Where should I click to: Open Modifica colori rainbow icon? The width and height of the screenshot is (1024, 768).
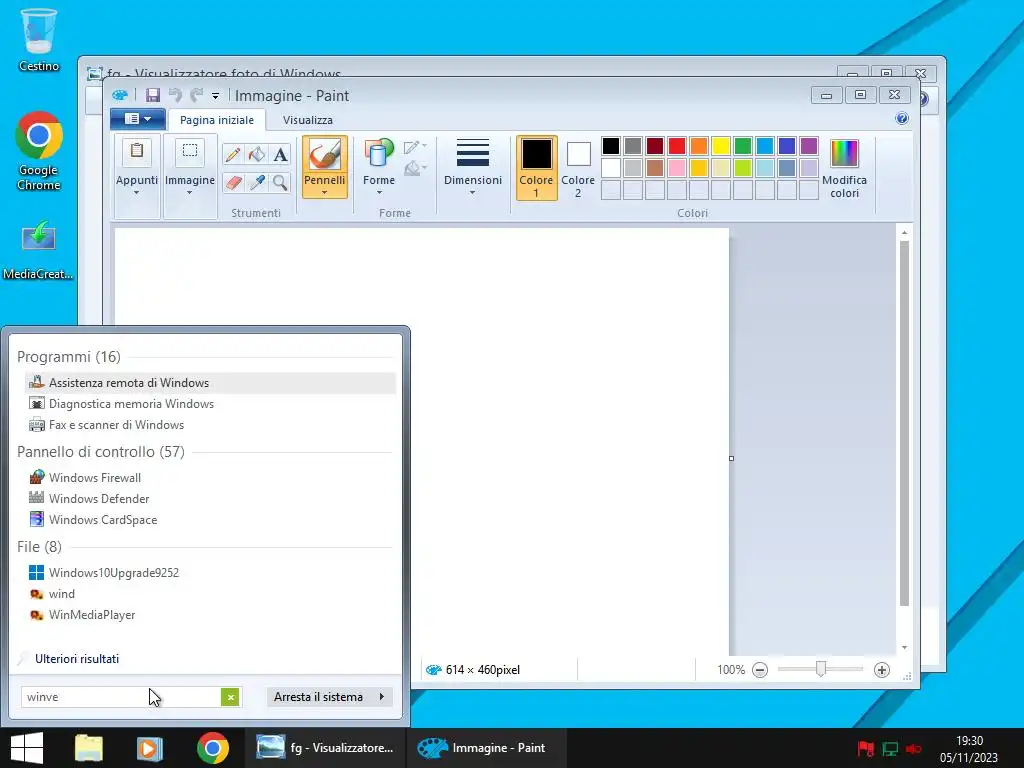point(844,153)
